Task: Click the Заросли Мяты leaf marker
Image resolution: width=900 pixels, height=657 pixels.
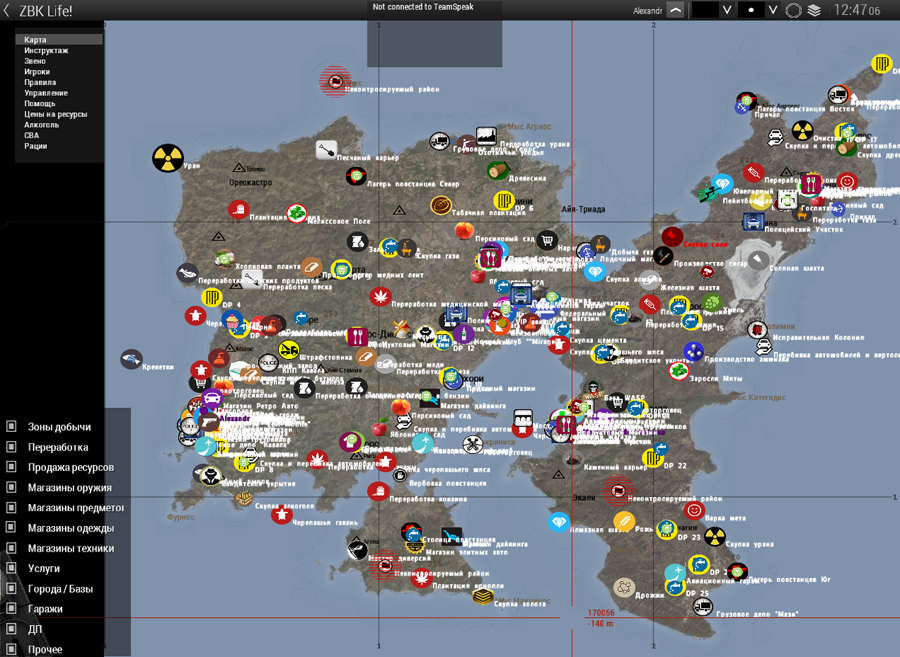Action: click(679, 371)
